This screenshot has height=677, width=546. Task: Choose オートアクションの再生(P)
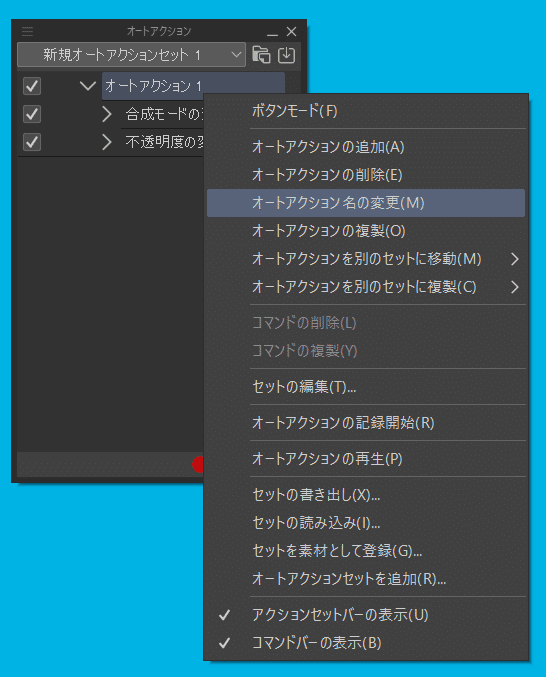[x=366, y=459]
